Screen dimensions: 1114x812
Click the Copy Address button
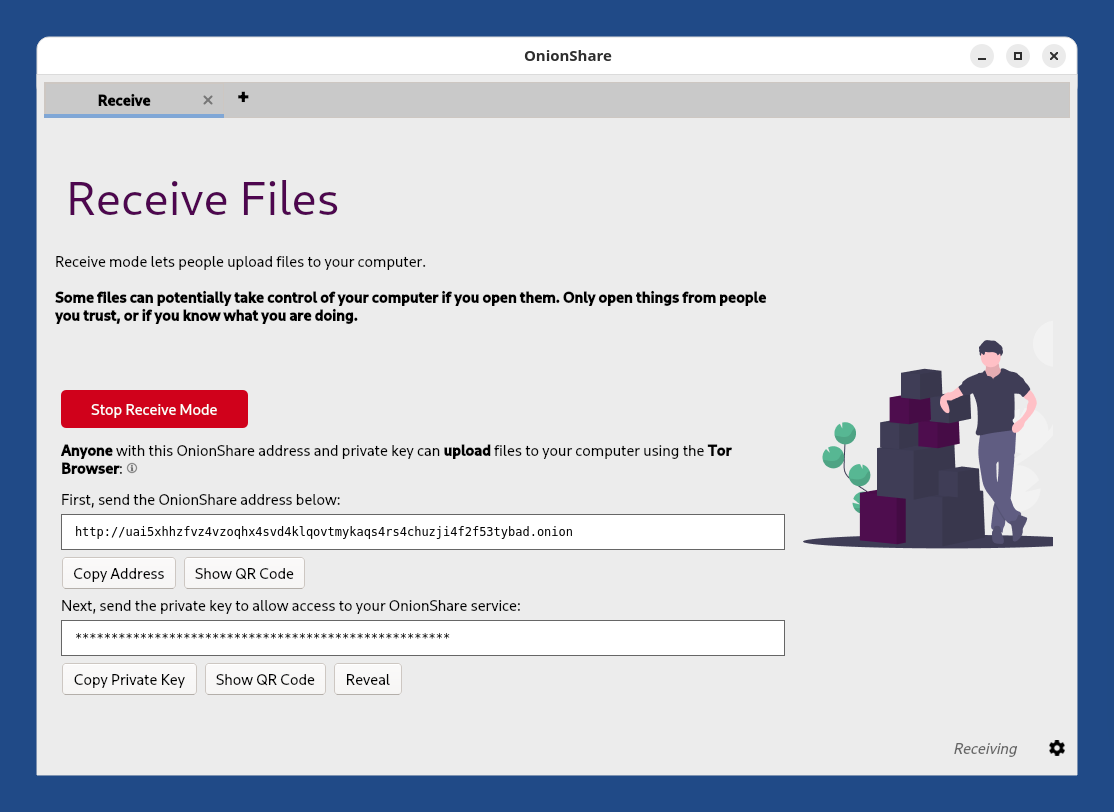click(119, 573)
